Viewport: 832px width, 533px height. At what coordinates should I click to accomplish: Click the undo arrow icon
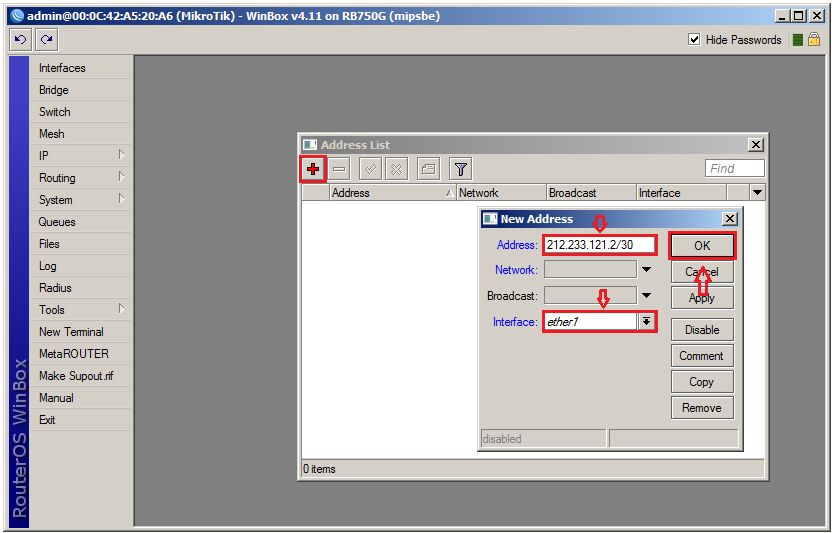tap(21, 40)
